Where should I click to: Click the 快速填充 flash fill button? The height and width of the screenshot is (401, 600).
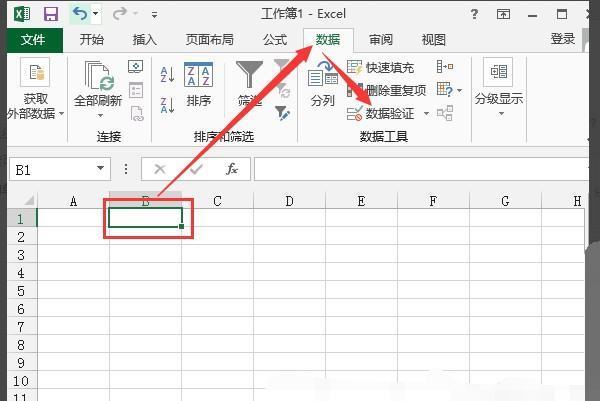point(381,68)
